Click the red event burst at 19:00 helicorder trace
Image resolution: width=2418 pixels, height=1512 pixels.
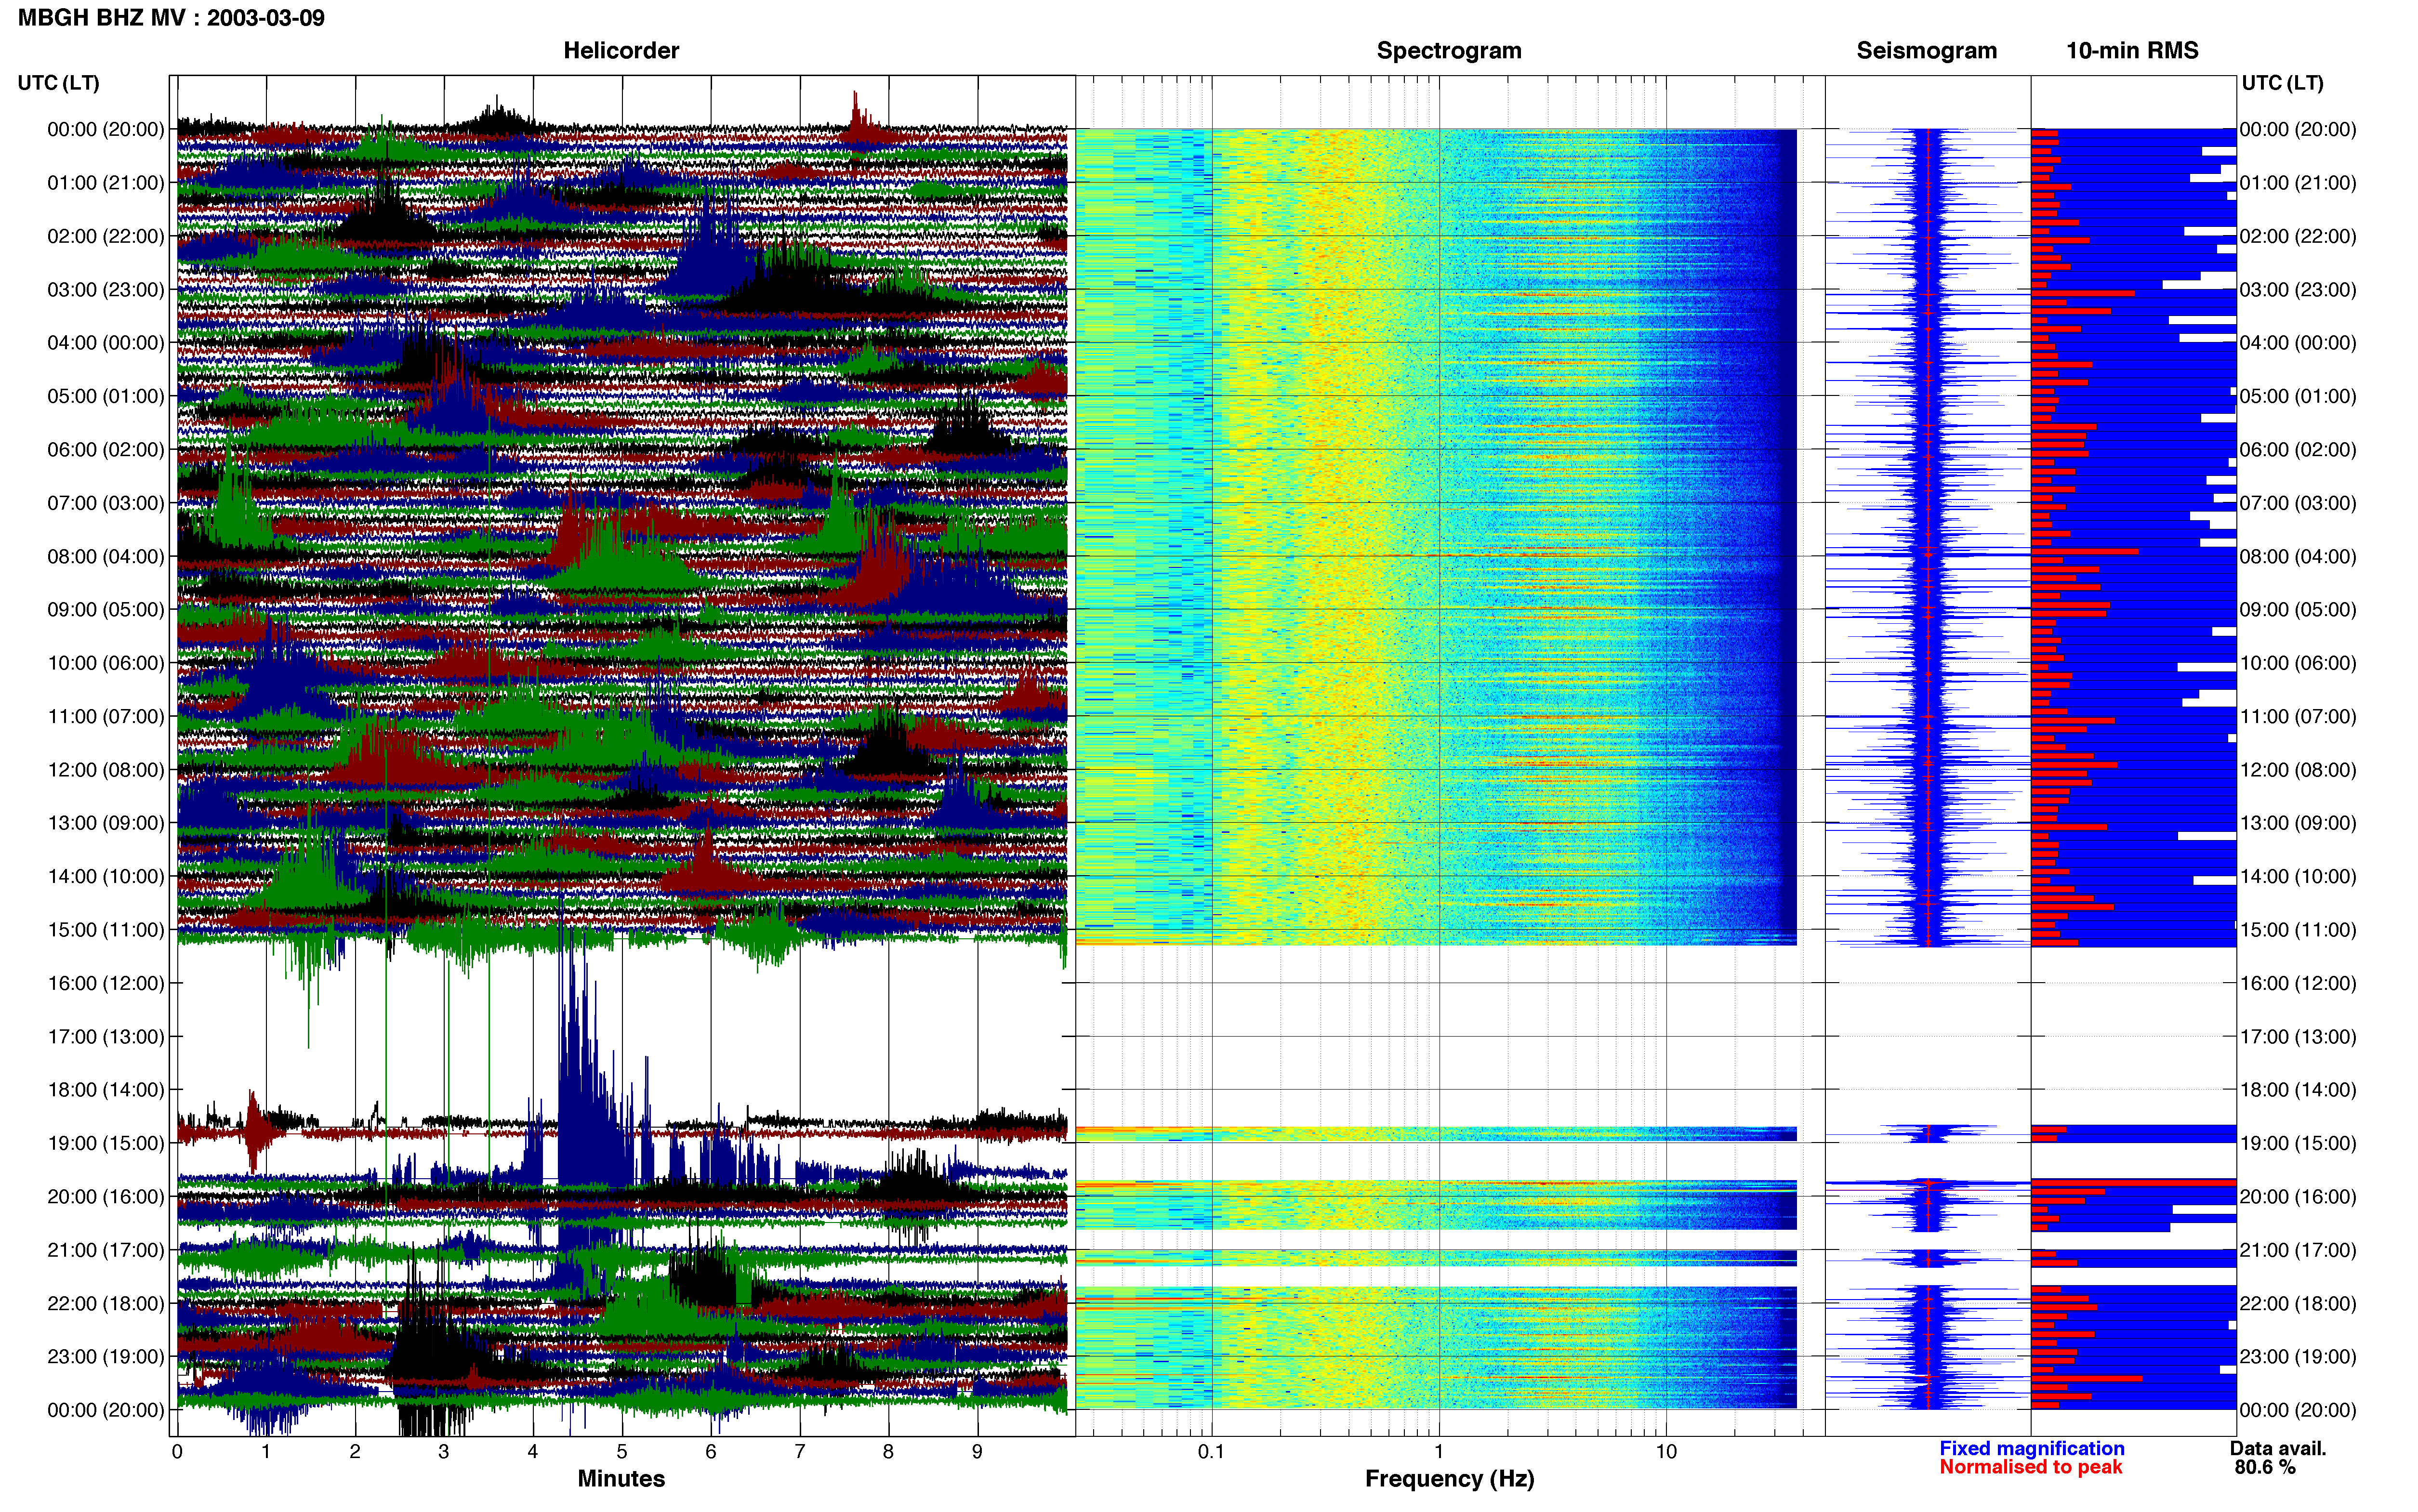point(254,1131)
